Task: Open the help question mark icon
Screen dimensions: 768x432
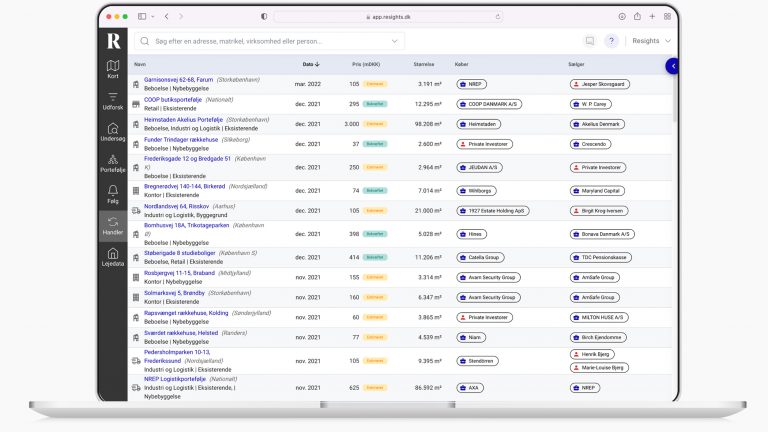Action: 611,41
